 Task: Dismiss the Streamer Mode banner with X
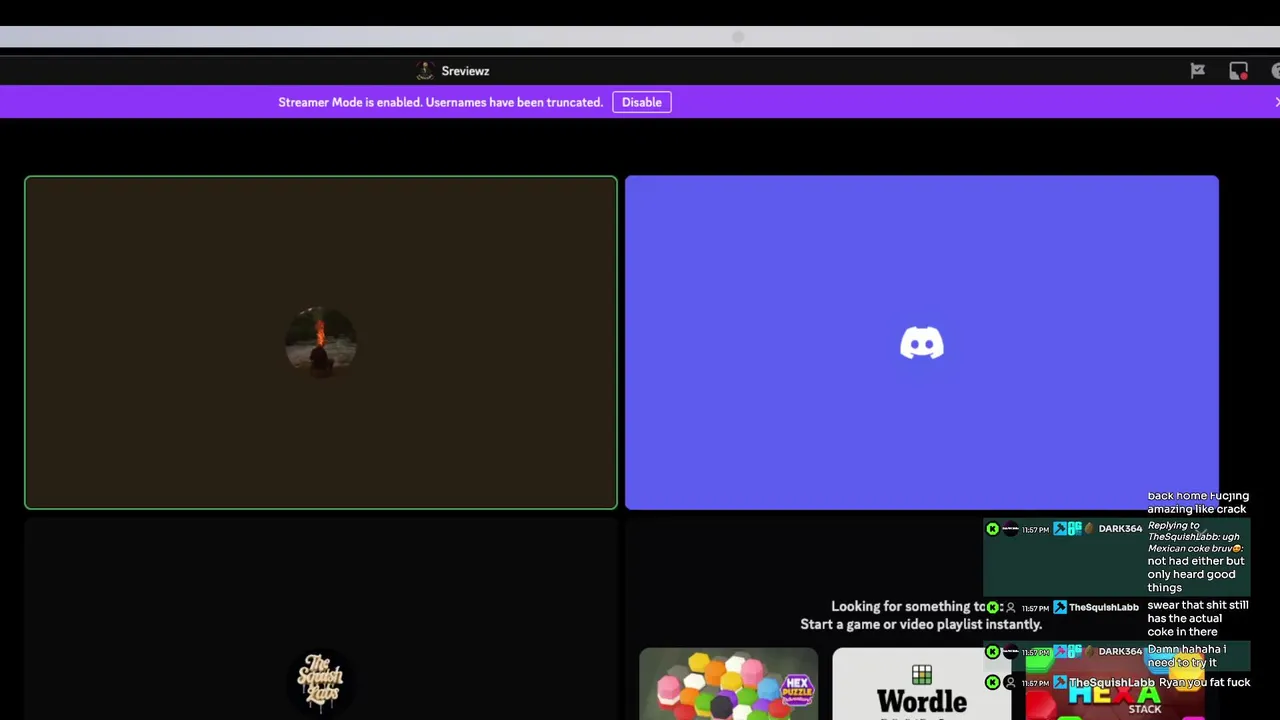pos(1276,102)
